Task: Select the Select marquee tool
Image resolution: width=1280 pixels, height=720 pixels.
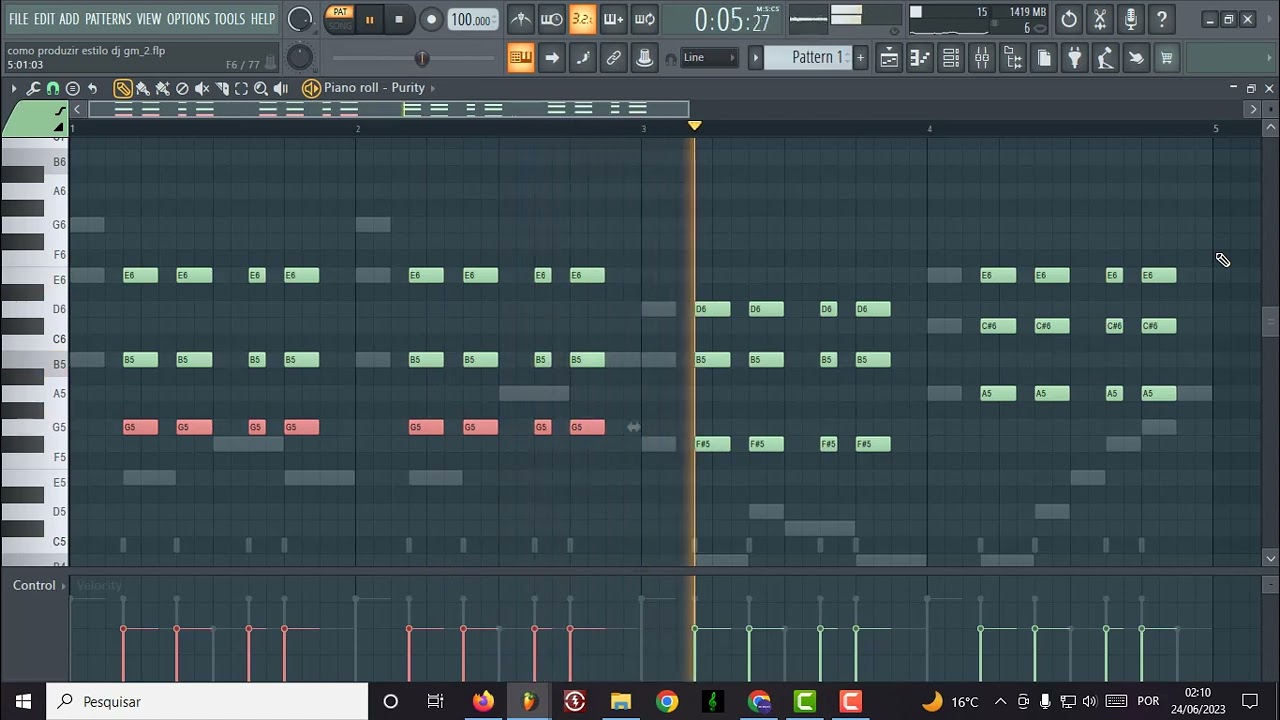Action: 241,89
